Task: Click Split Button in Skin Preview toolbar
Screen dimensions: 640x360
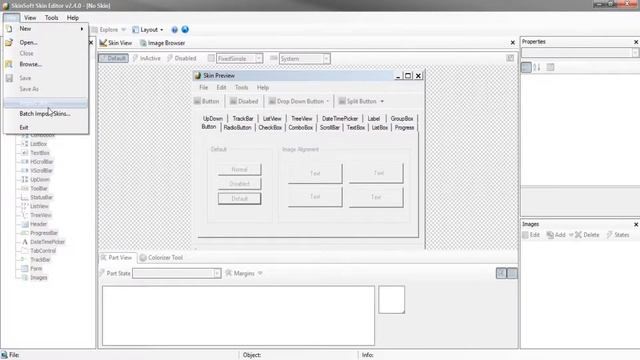Action: (361, 102)
